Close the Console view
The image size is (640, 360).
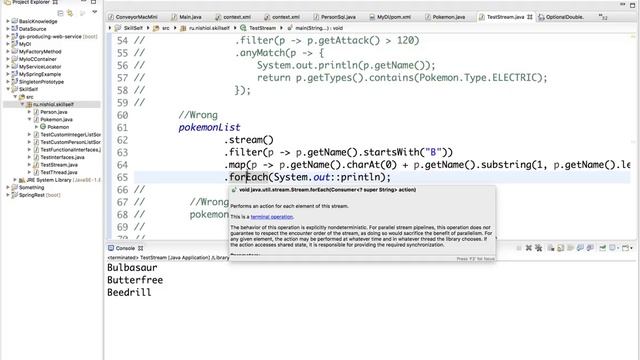tap(140, 248)
